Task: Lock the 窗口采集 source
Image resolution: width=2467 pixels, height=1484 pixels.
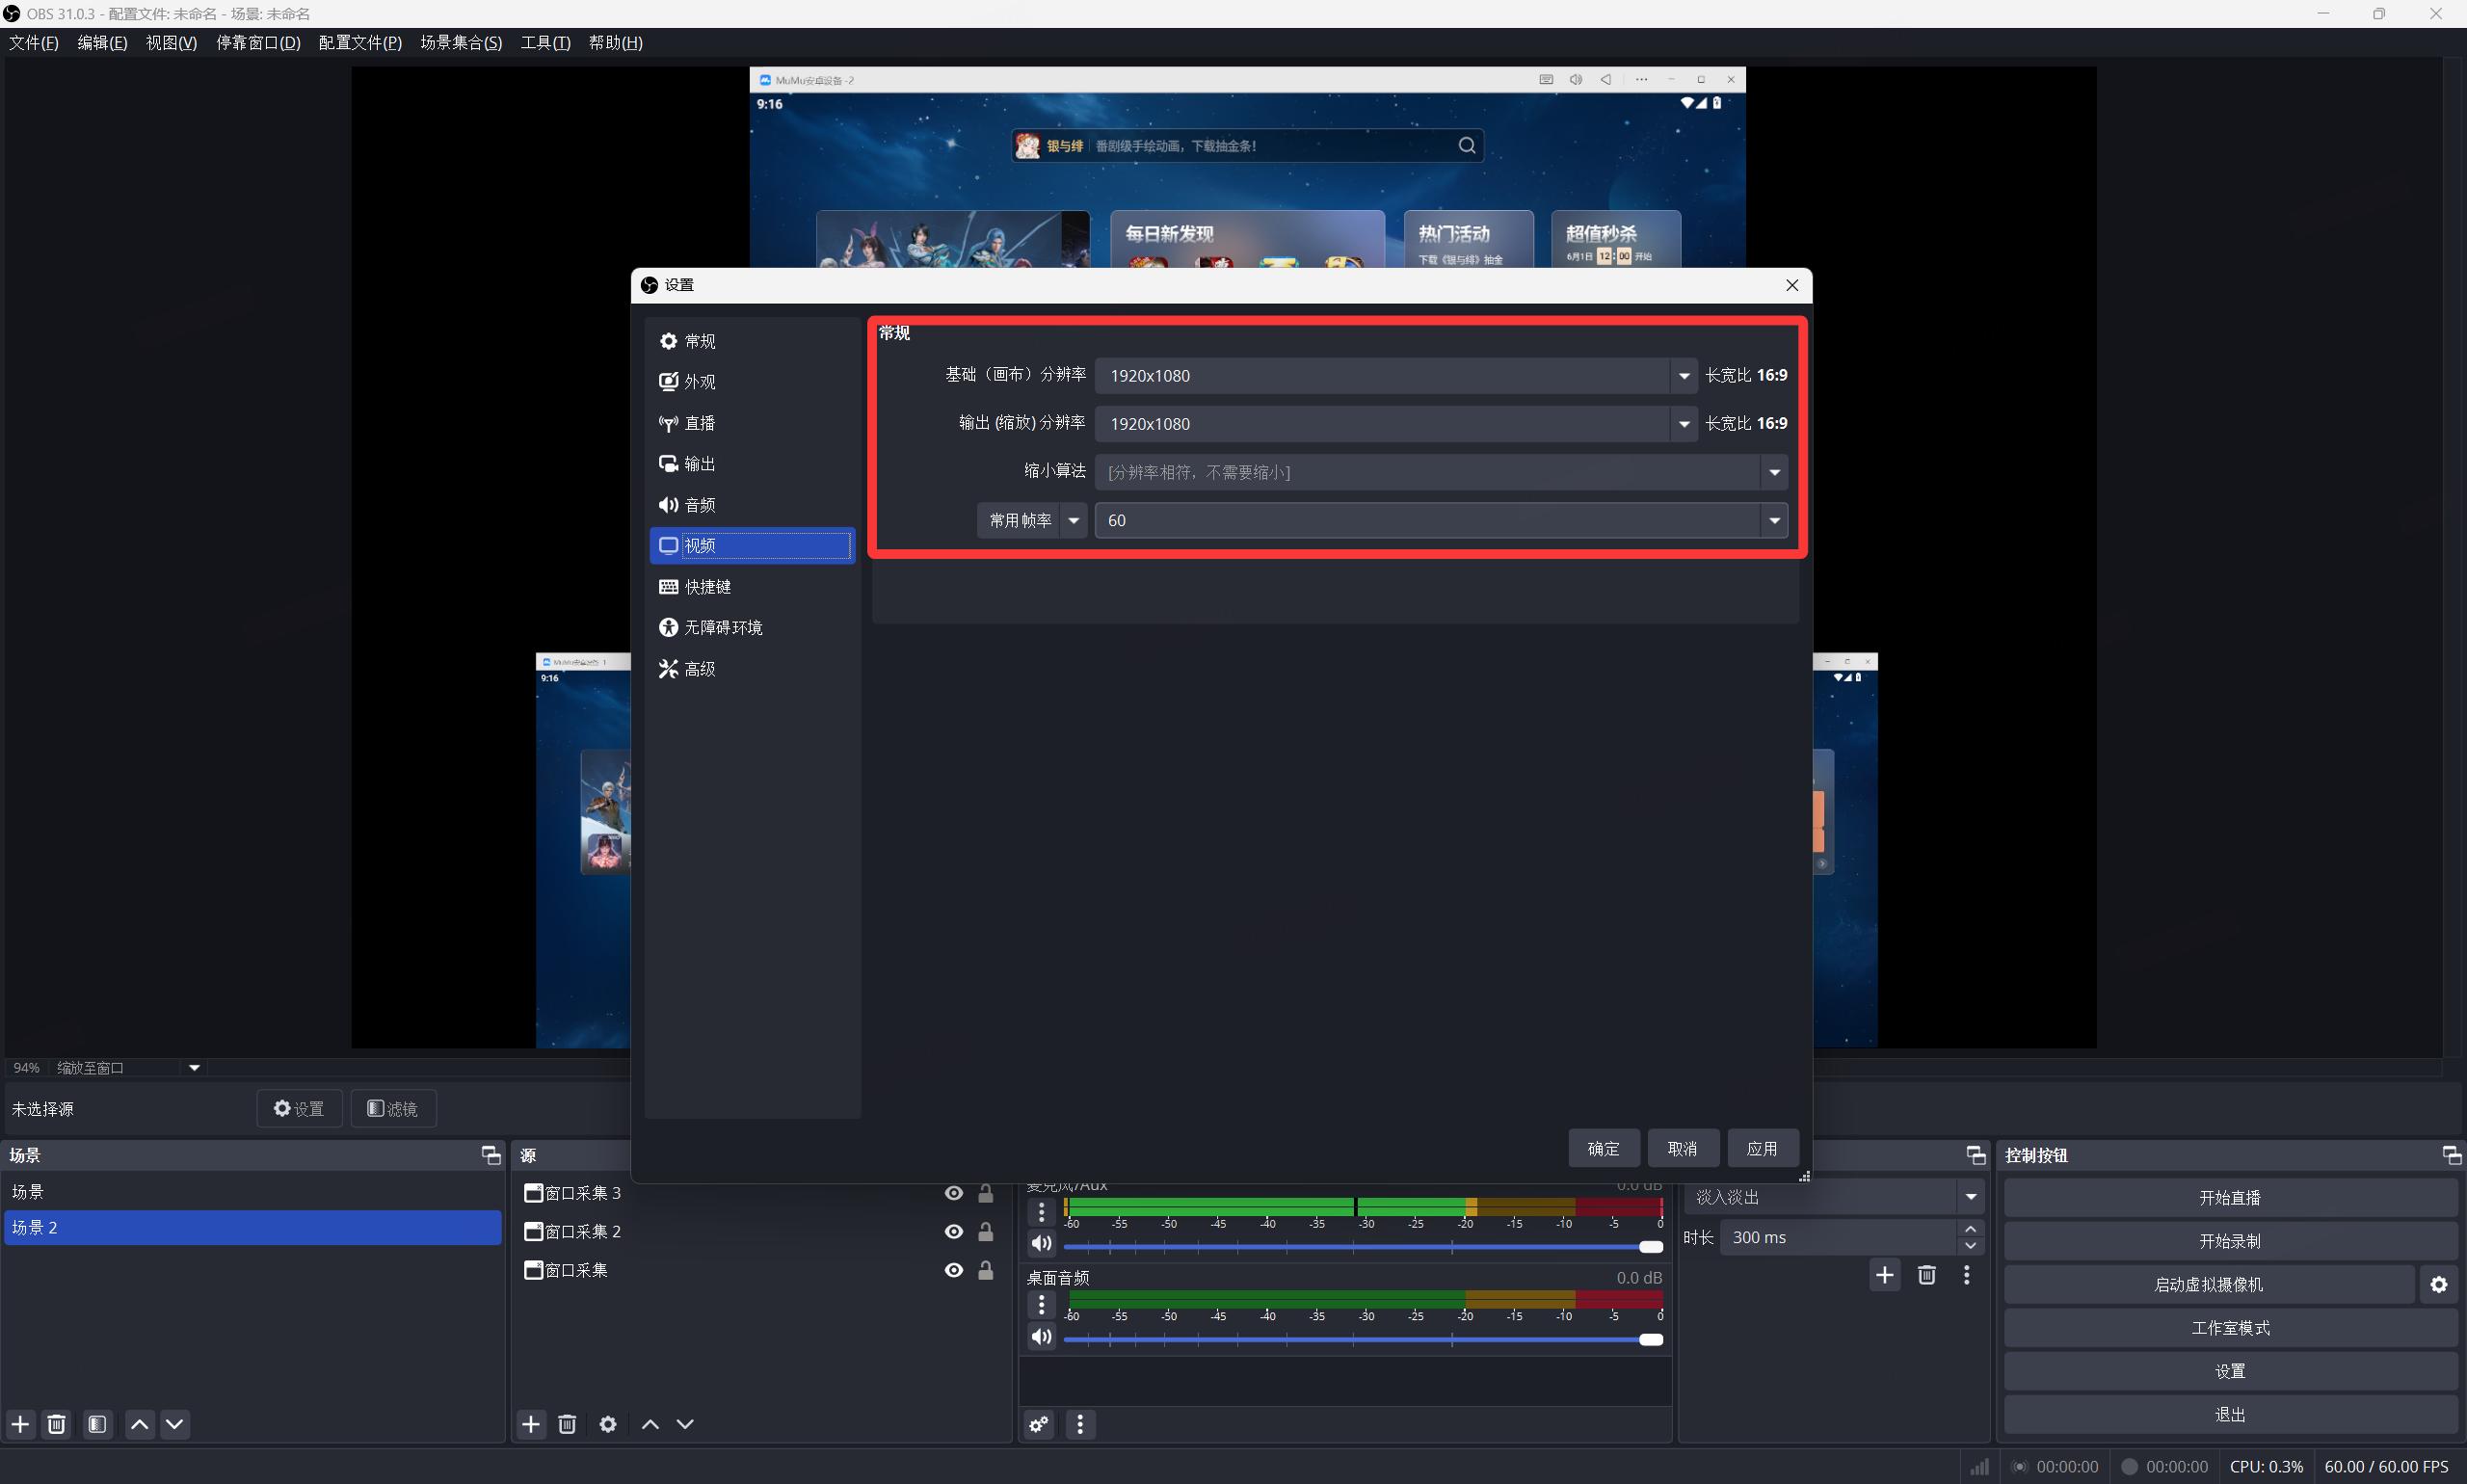Action: (985, 1270)
